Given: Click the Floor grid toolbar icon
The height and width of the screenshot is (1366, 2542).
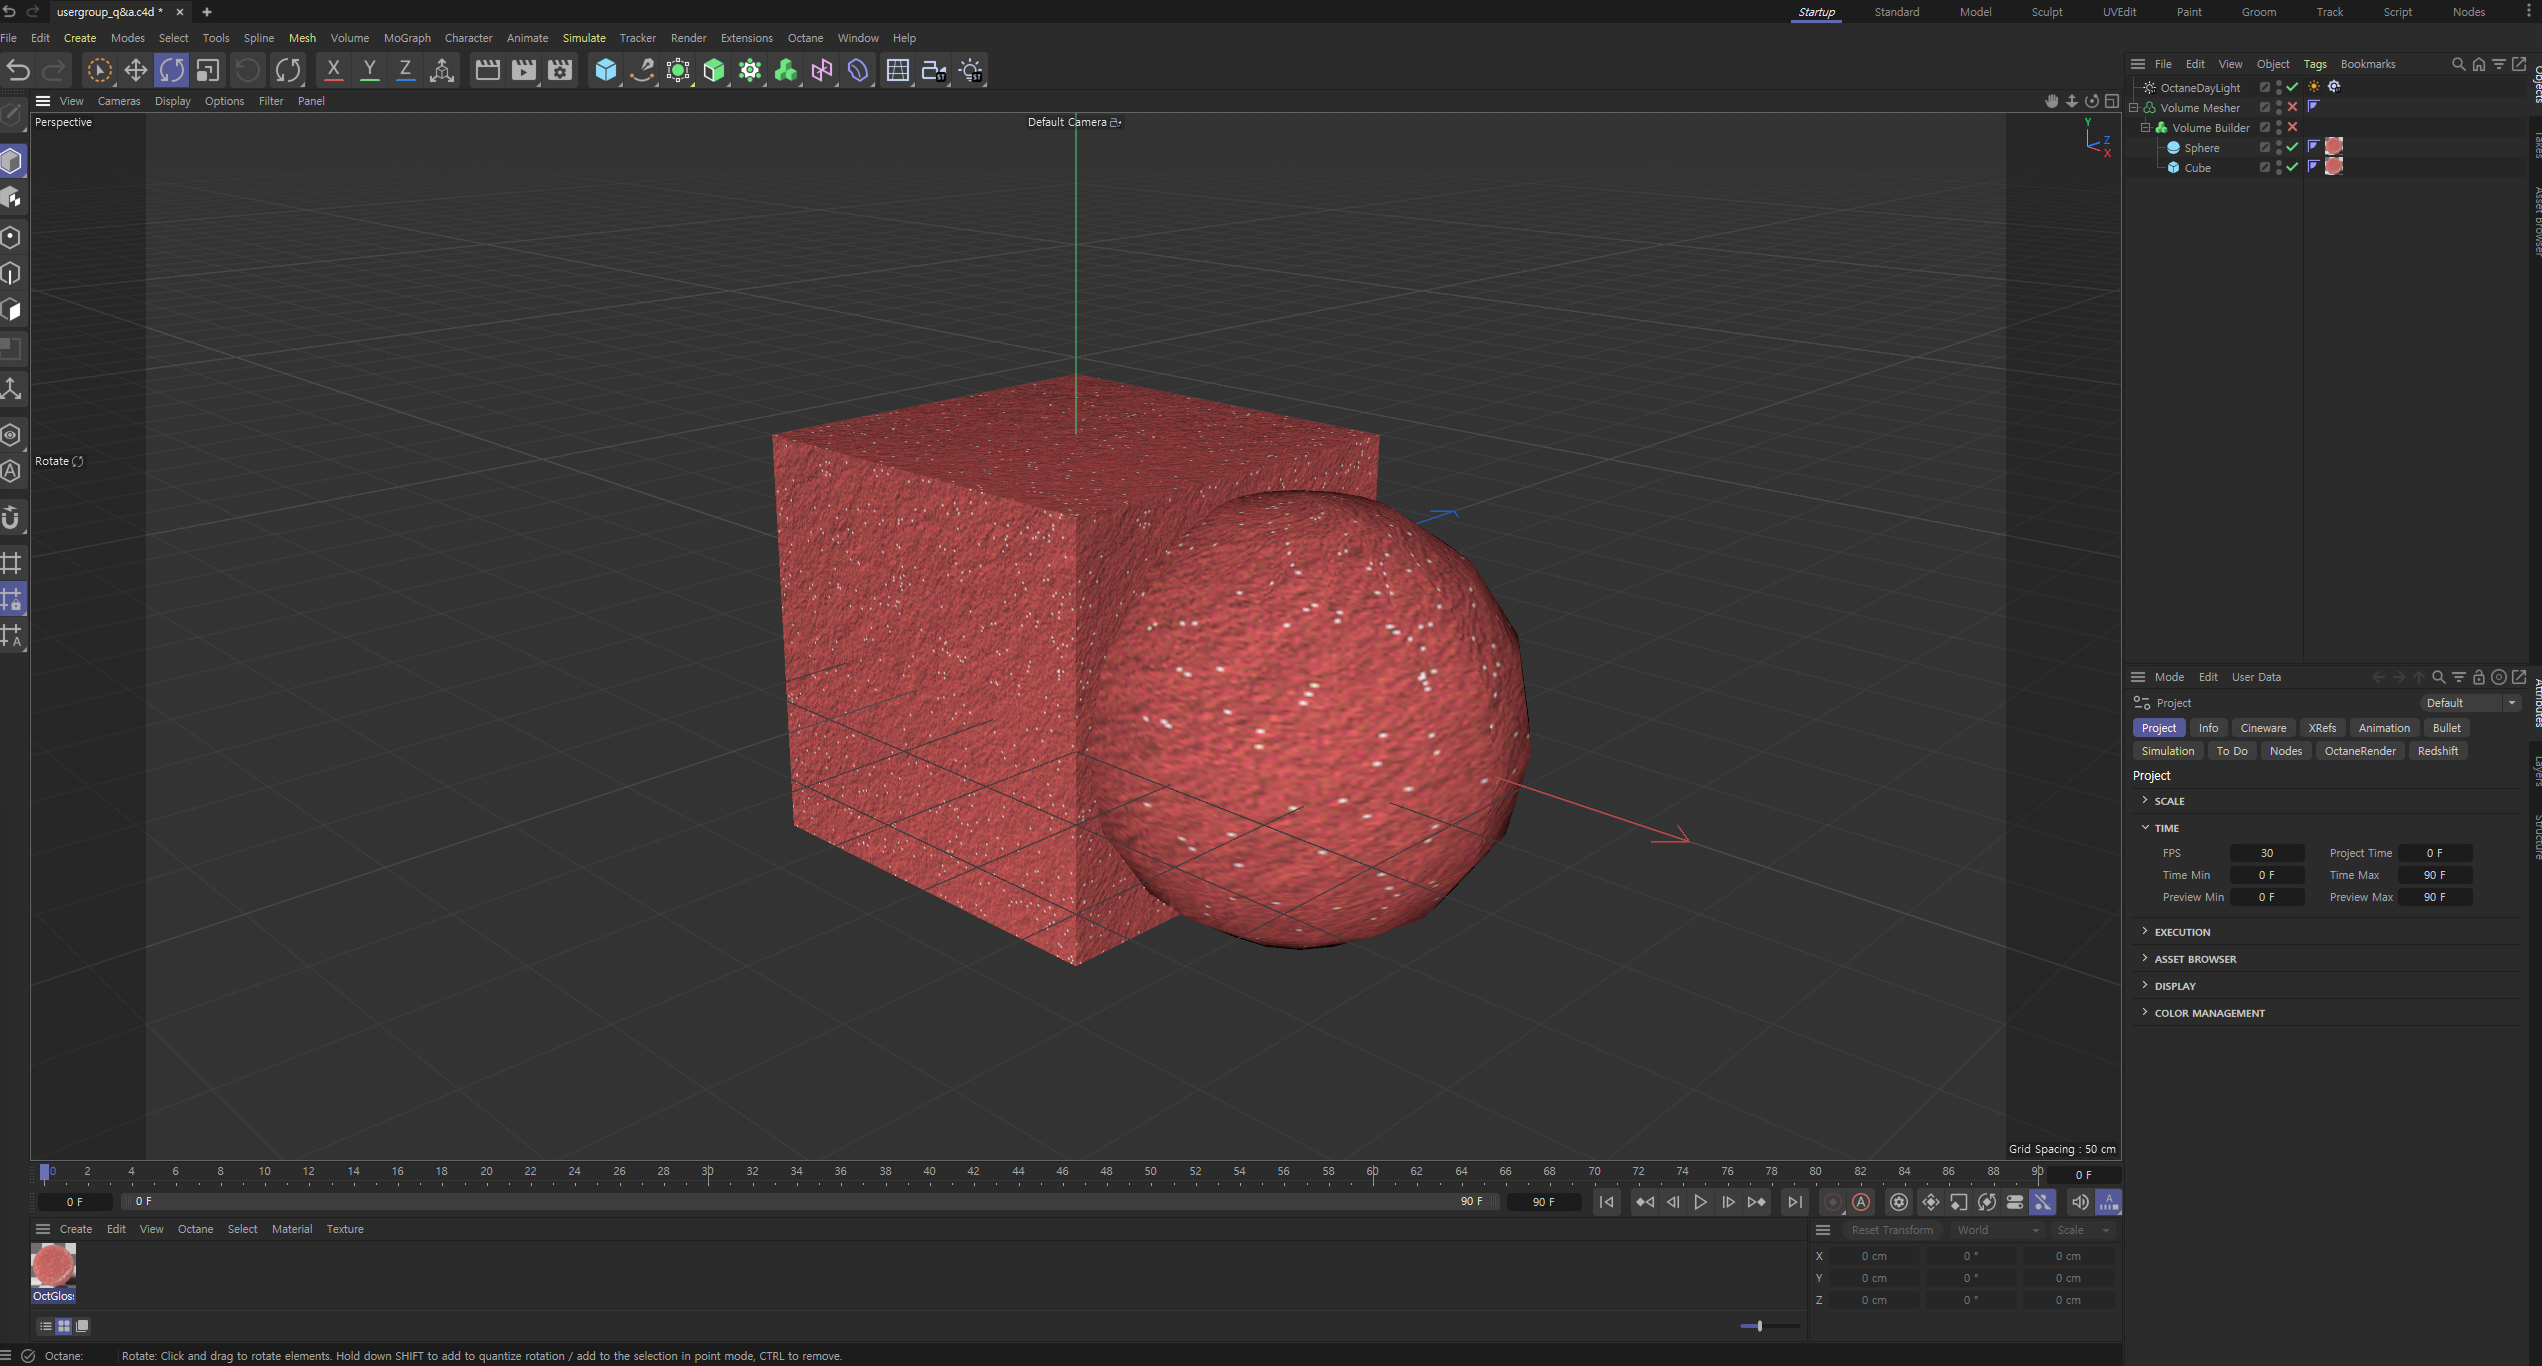Looking at the screenshot, I should (898, 70).
